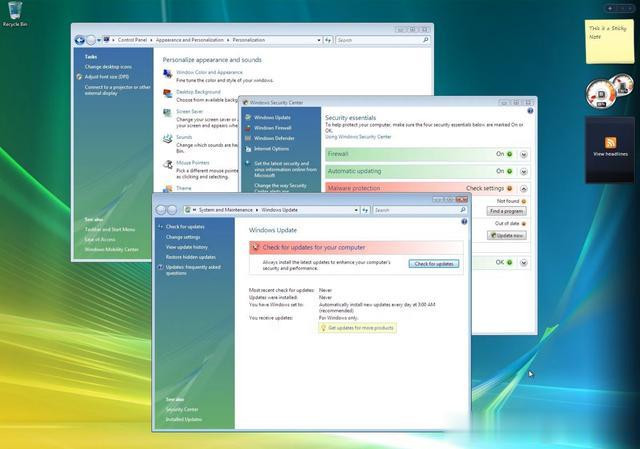Open the Mouse Pointers link
640x449 pixels.
[193, 162]
